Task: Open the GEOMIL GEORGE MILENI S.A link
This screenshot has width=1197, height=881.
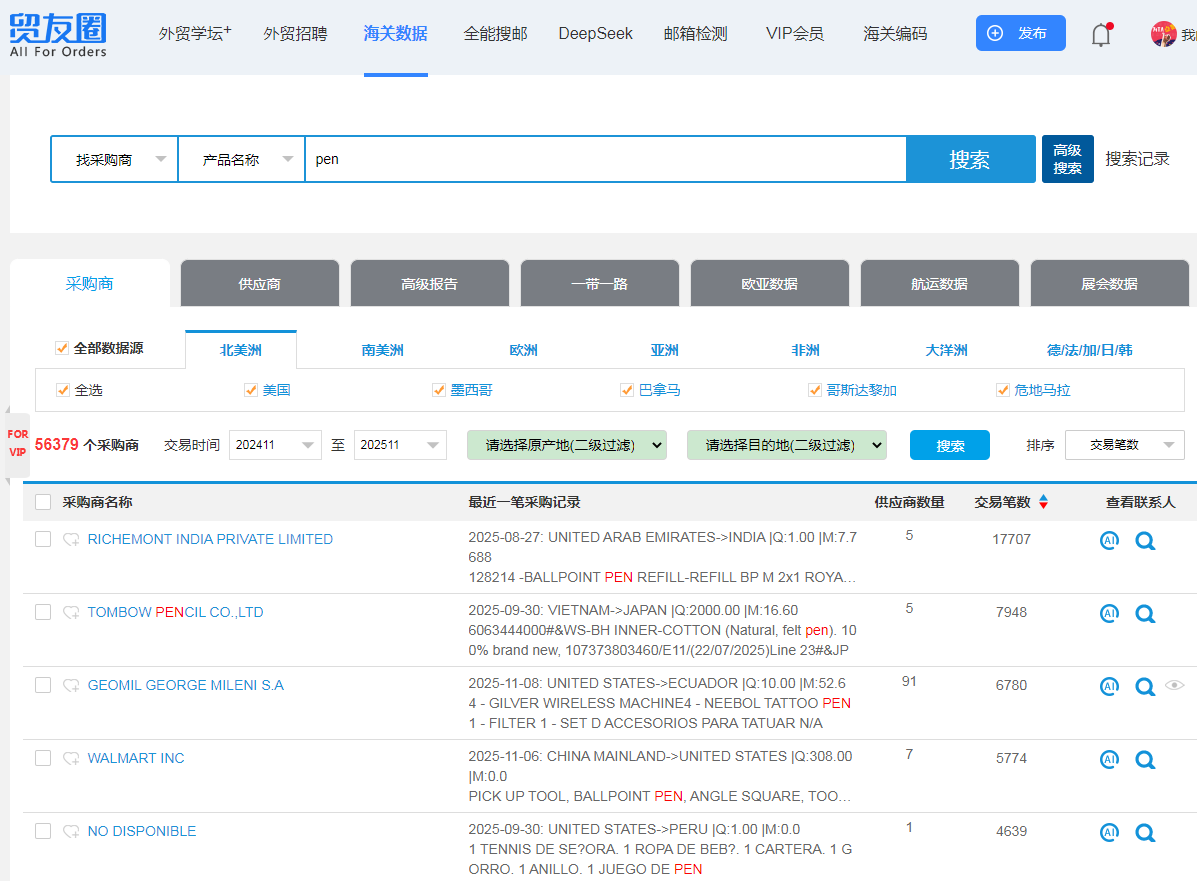Action: (x=186, y=686)
